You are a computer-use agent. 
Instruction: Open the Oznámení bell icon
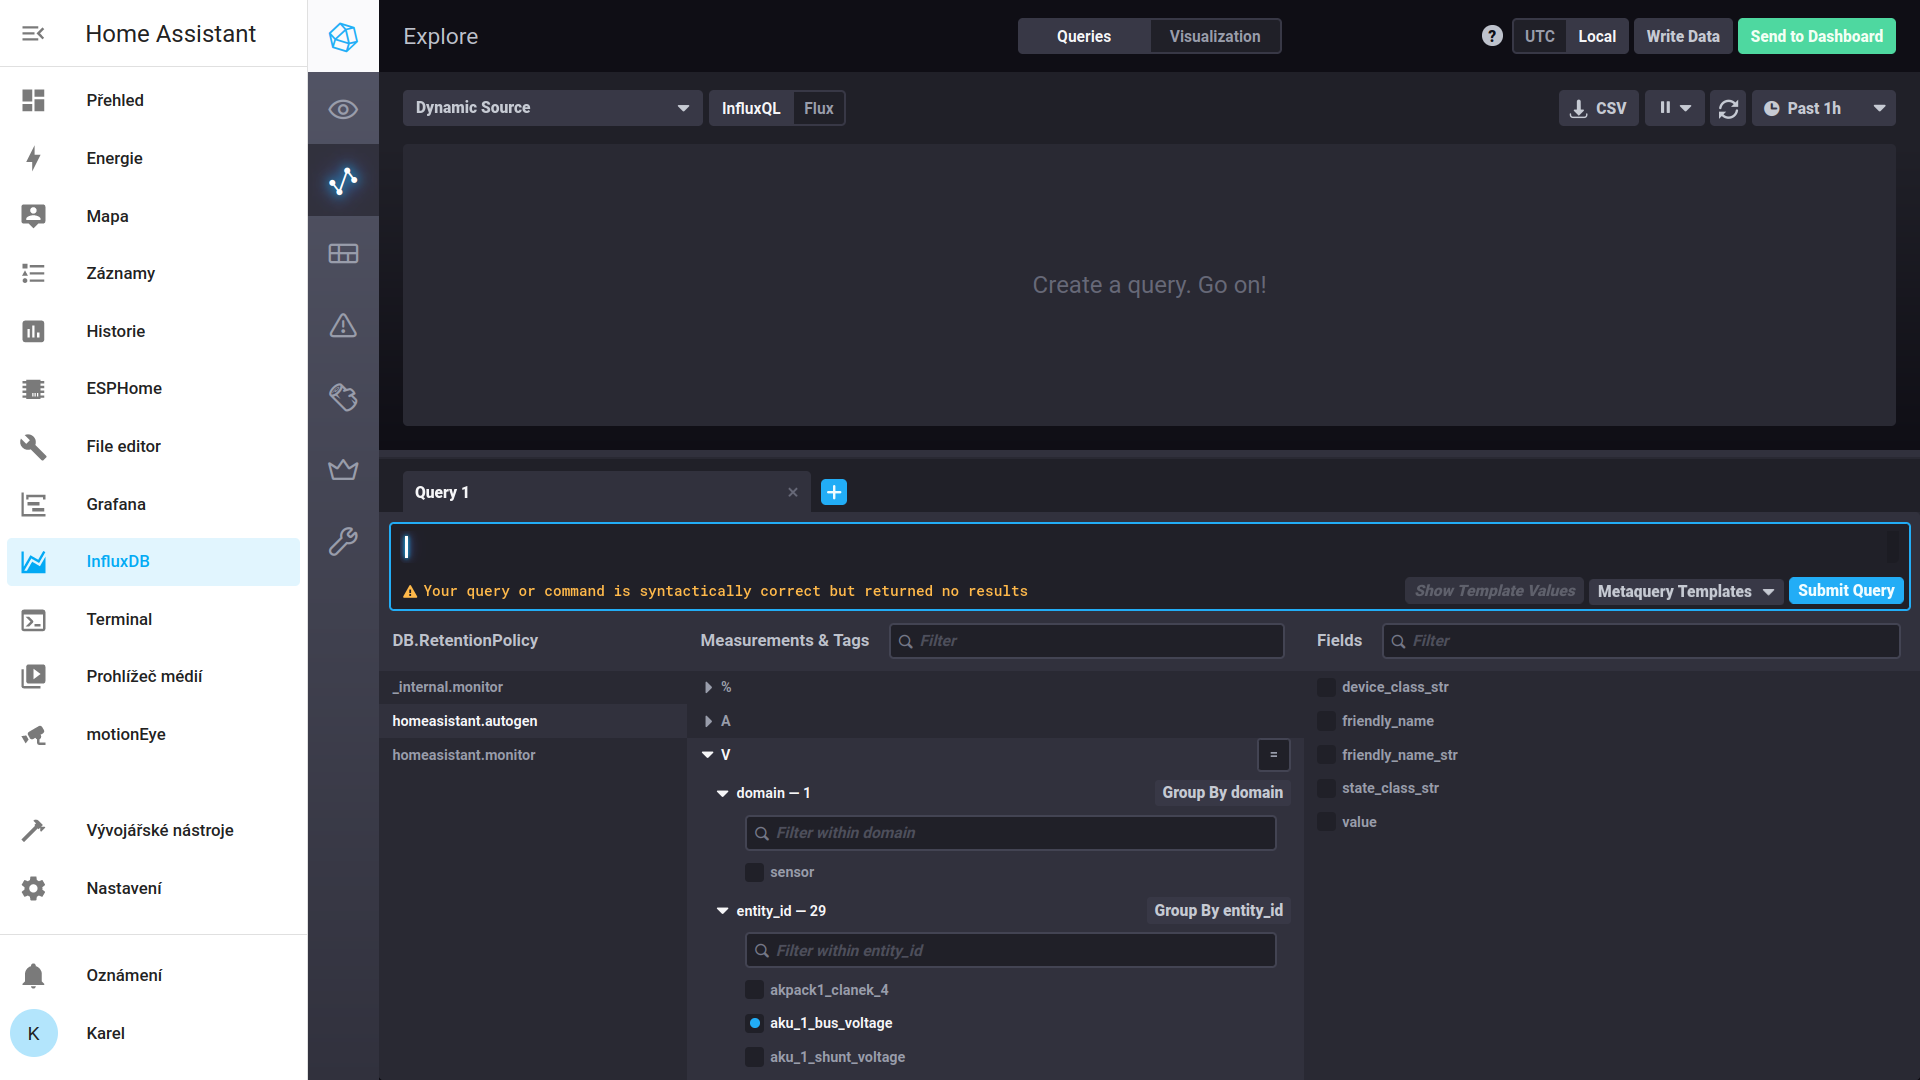33,975
